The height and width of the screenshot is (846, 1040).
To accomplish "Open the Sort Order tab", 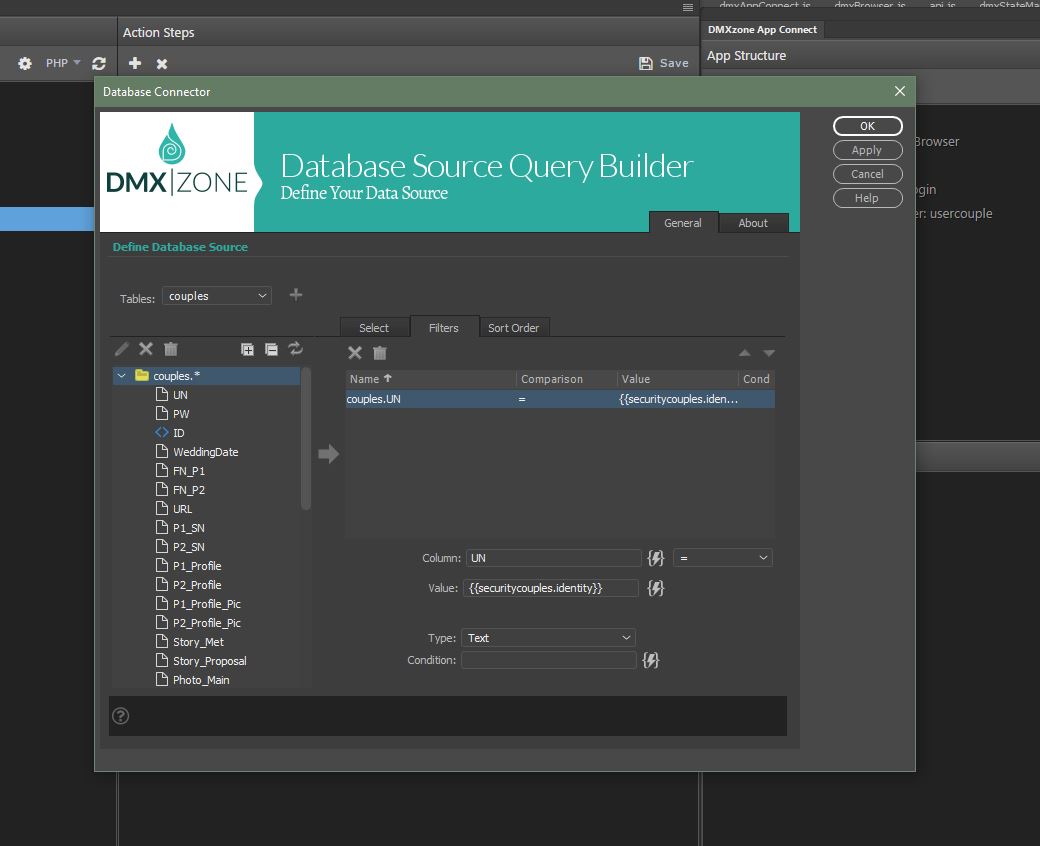I will (513, 328).
